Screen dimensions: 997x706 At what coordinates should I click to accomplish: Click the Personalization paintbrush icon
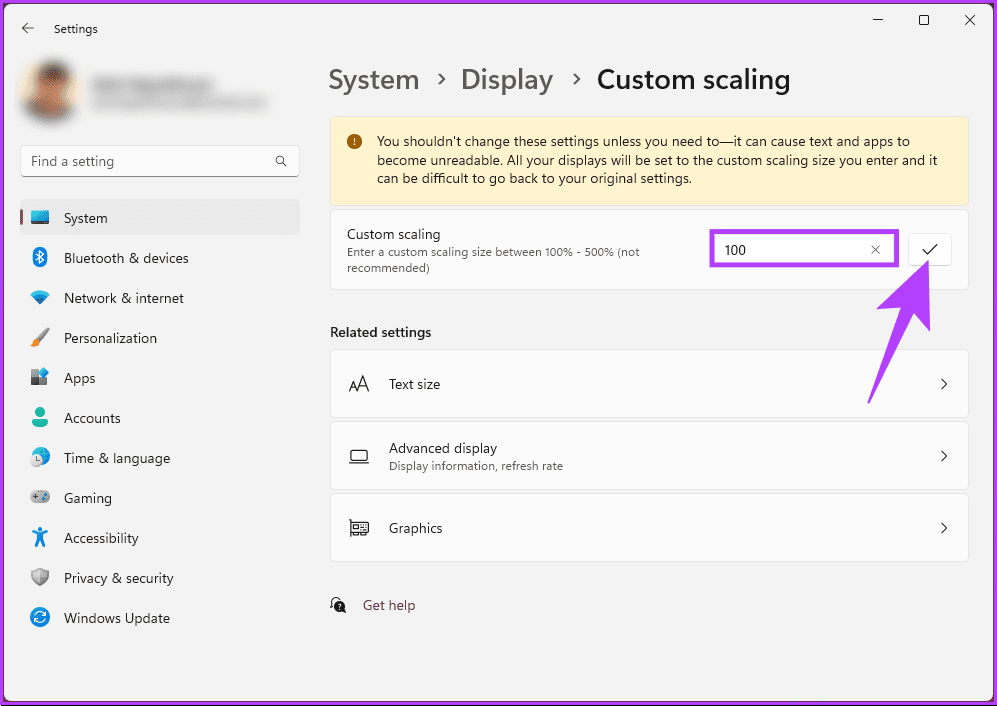coord(40,338)
